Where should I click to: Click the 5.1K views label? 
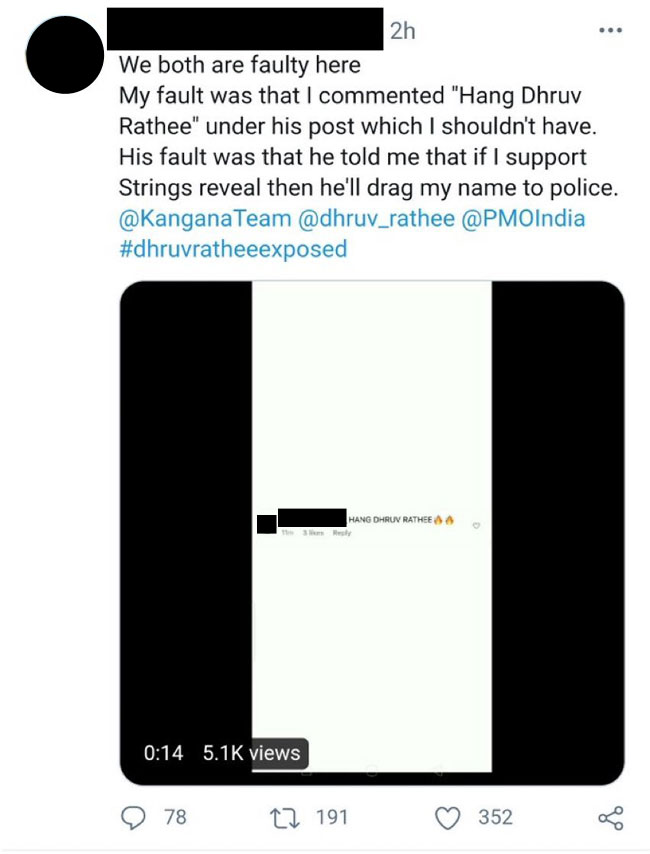click(x=250, y=753)
